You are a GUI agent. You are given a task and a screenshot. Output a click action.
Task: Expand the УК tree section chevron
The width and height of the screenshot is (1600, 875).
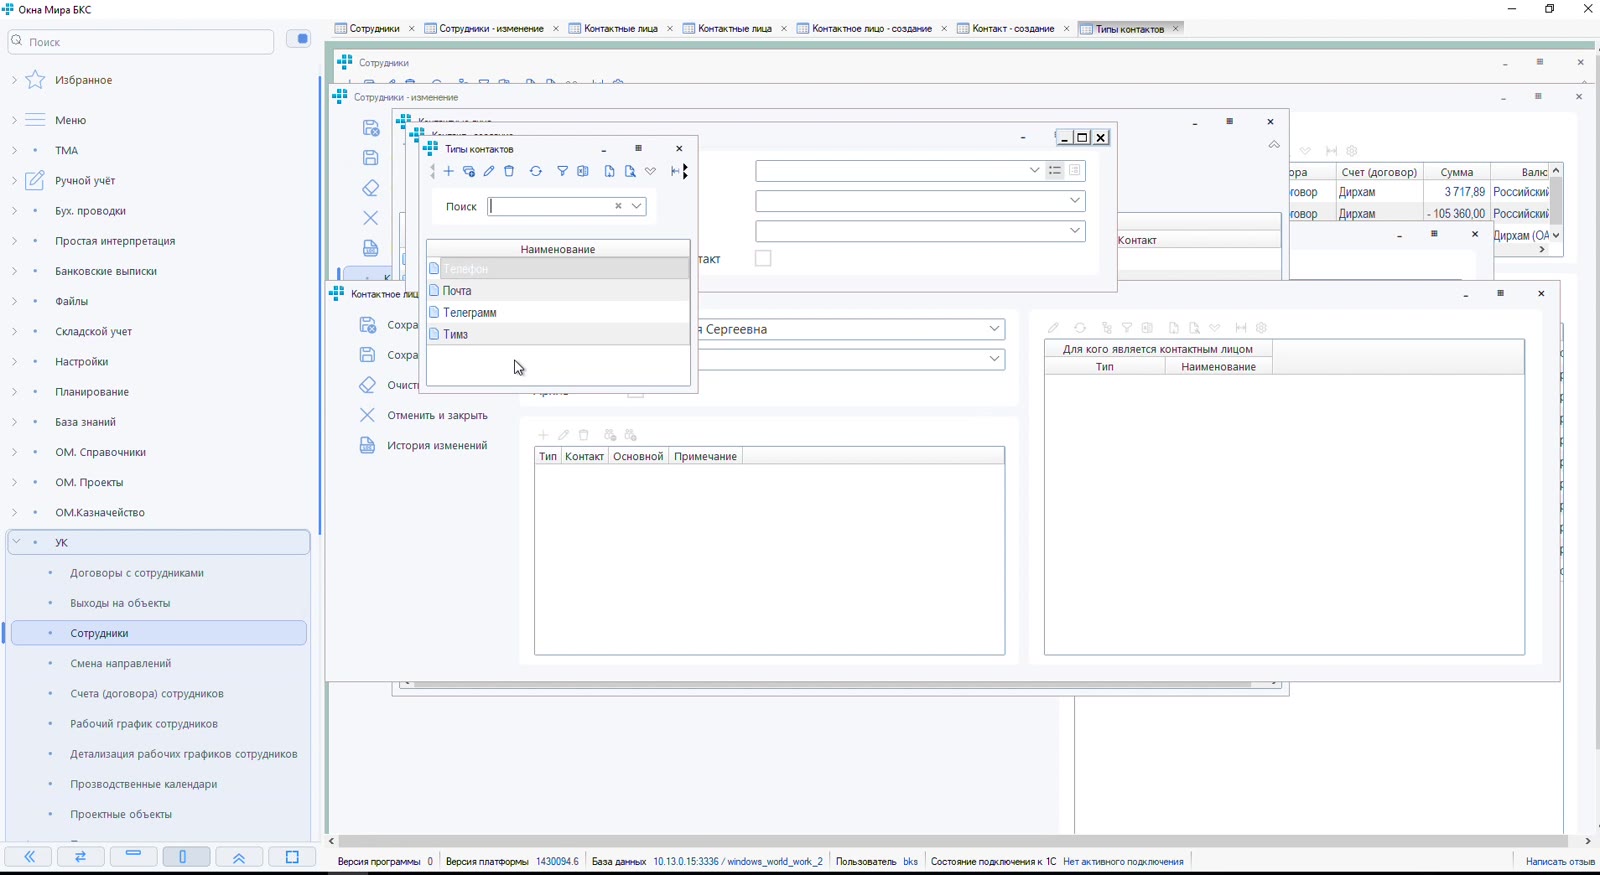click(16, 542)
